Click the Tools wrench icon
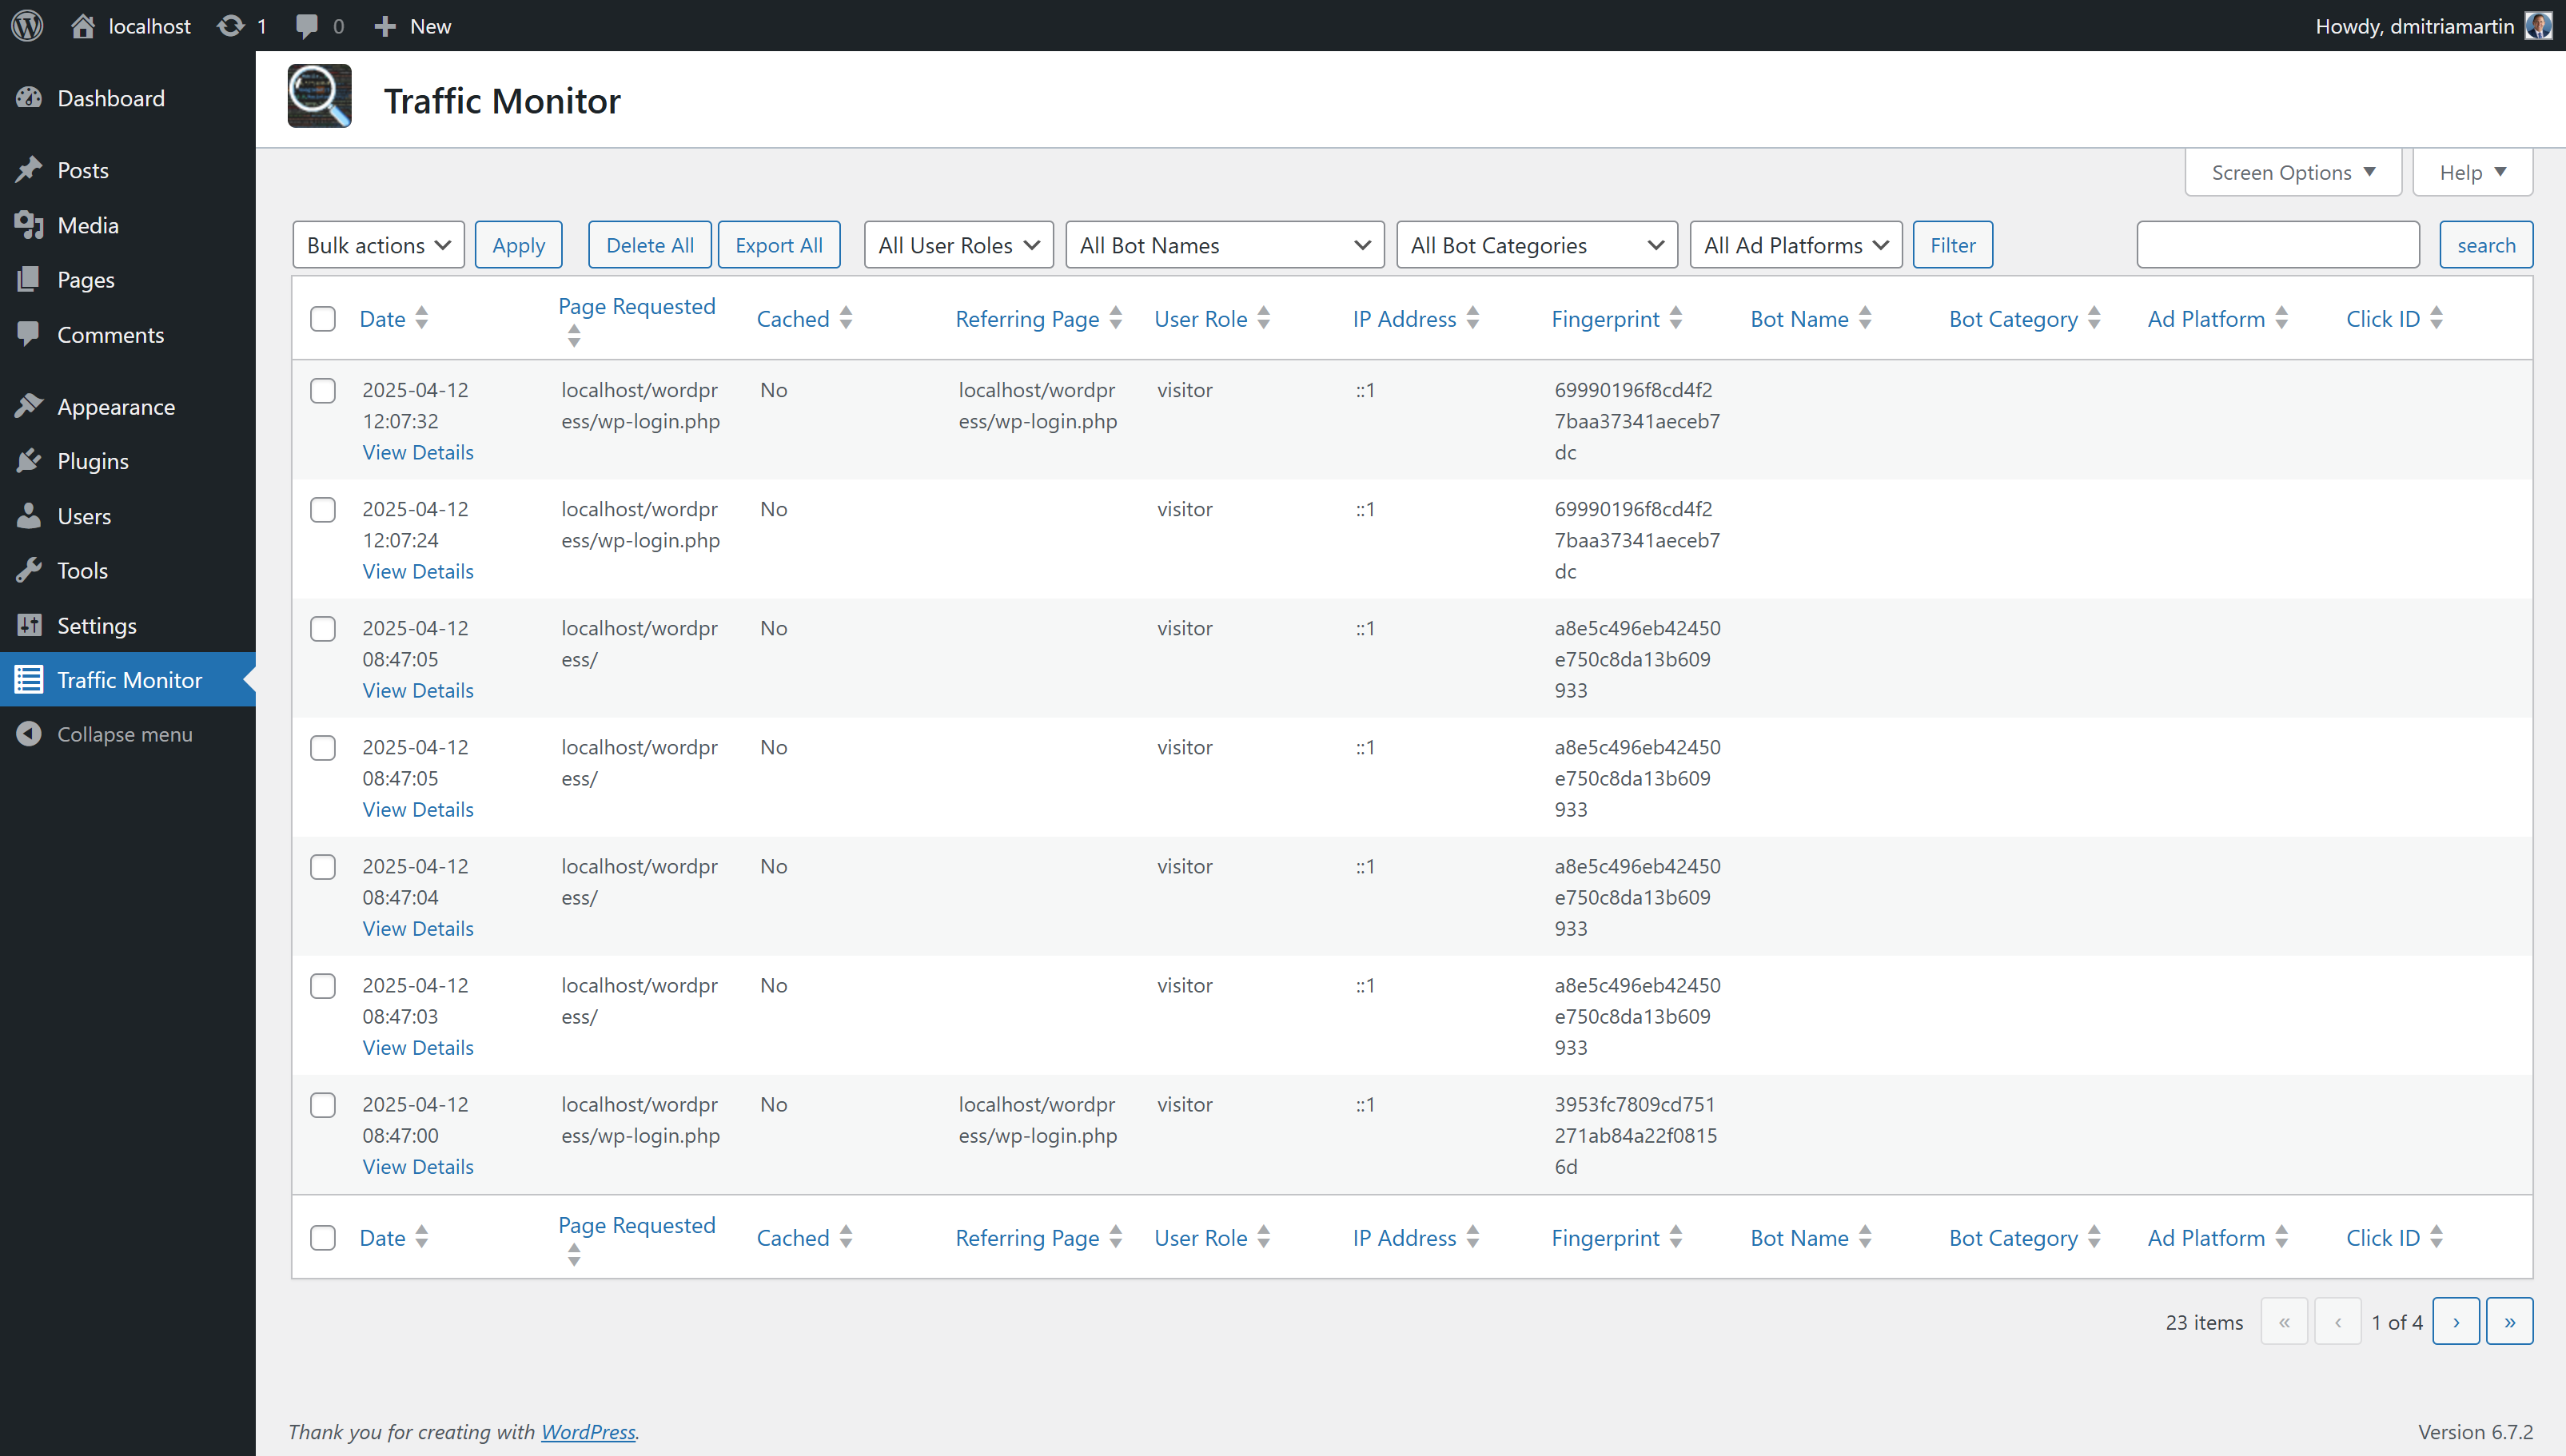 (29, 570)
